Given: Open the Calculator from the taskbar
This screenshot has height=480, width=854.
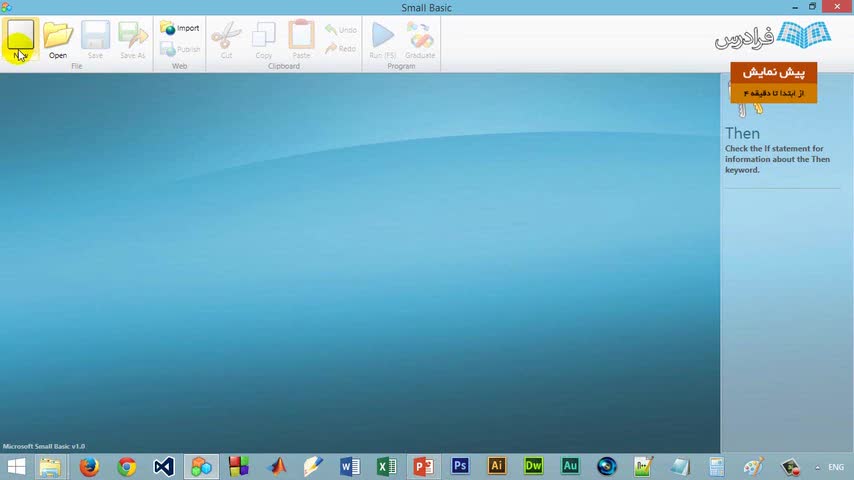Looking at the screenshot, I should click(x=717, y=467).
